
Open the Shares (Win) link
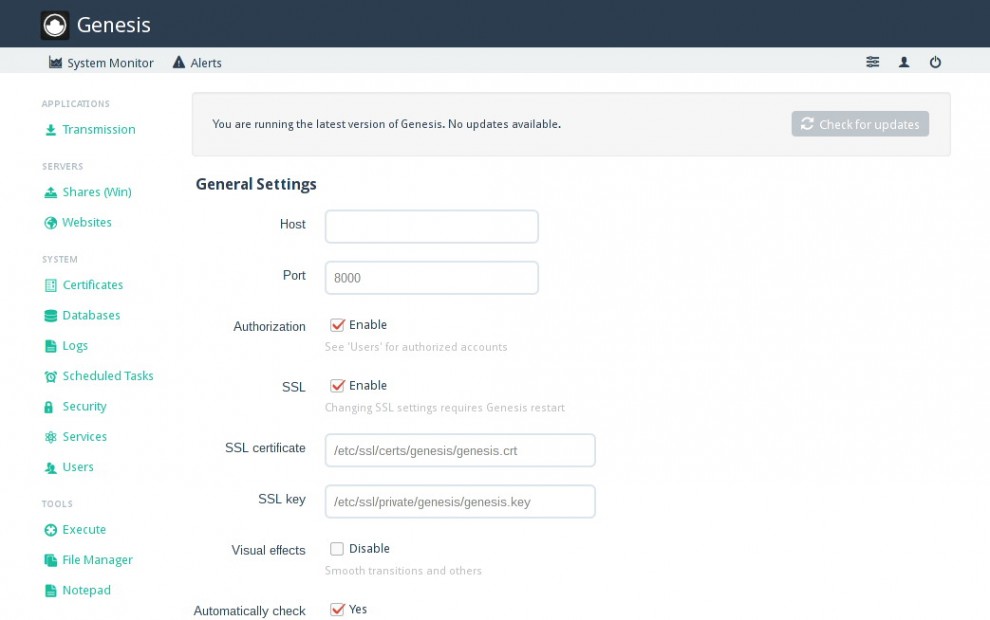coord(88,192)
